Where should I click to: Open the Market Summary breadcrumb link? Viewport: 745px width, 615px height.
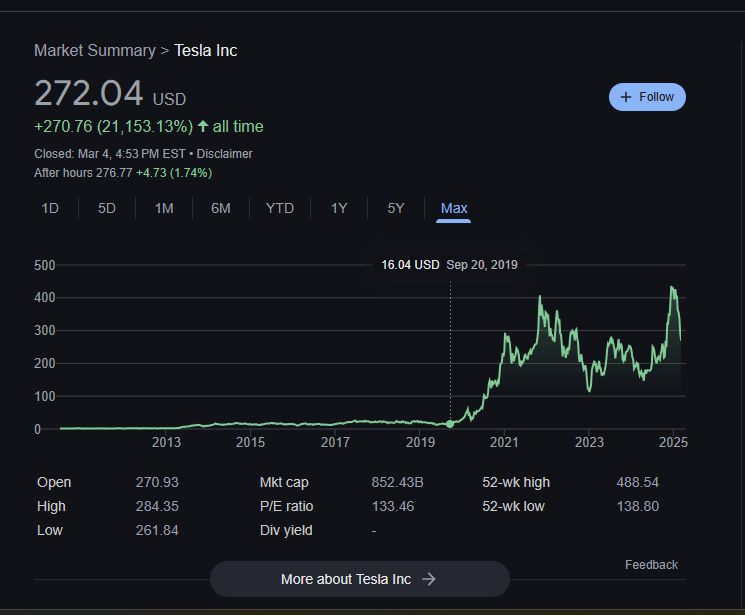95,50
